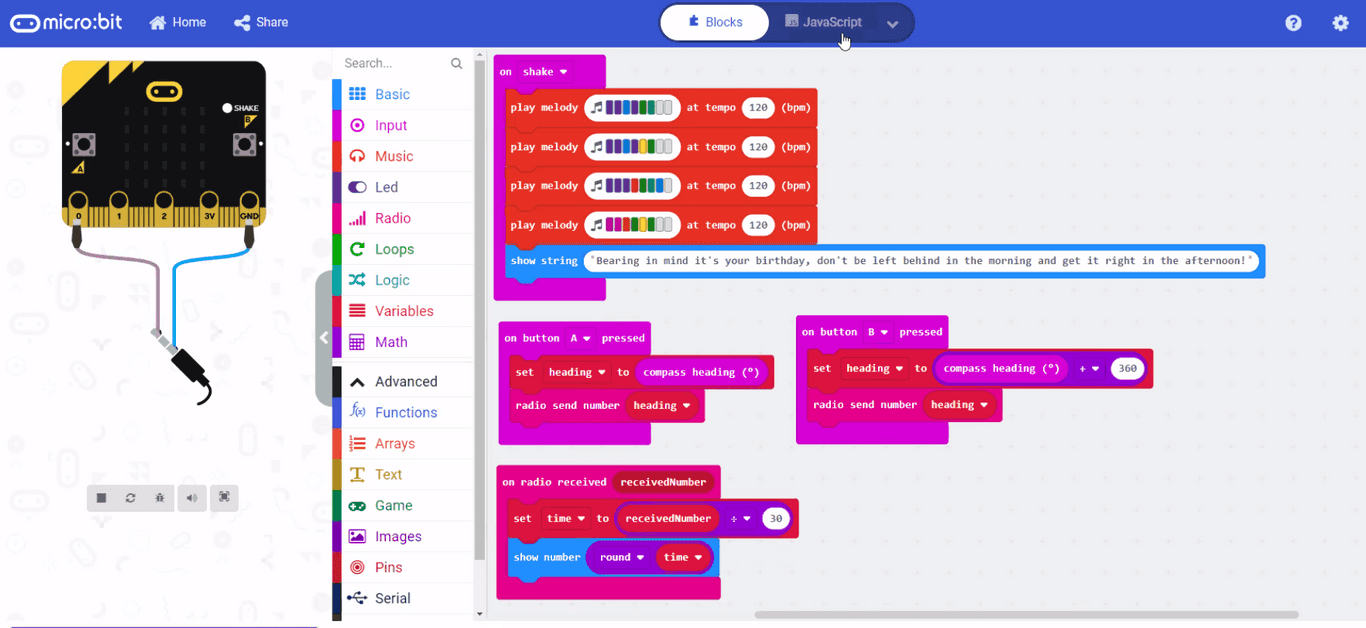Click simulator button B on micro:bit
Image resolution: width=1366 pixels, height=628 pixels.
(x=244, y=145)
